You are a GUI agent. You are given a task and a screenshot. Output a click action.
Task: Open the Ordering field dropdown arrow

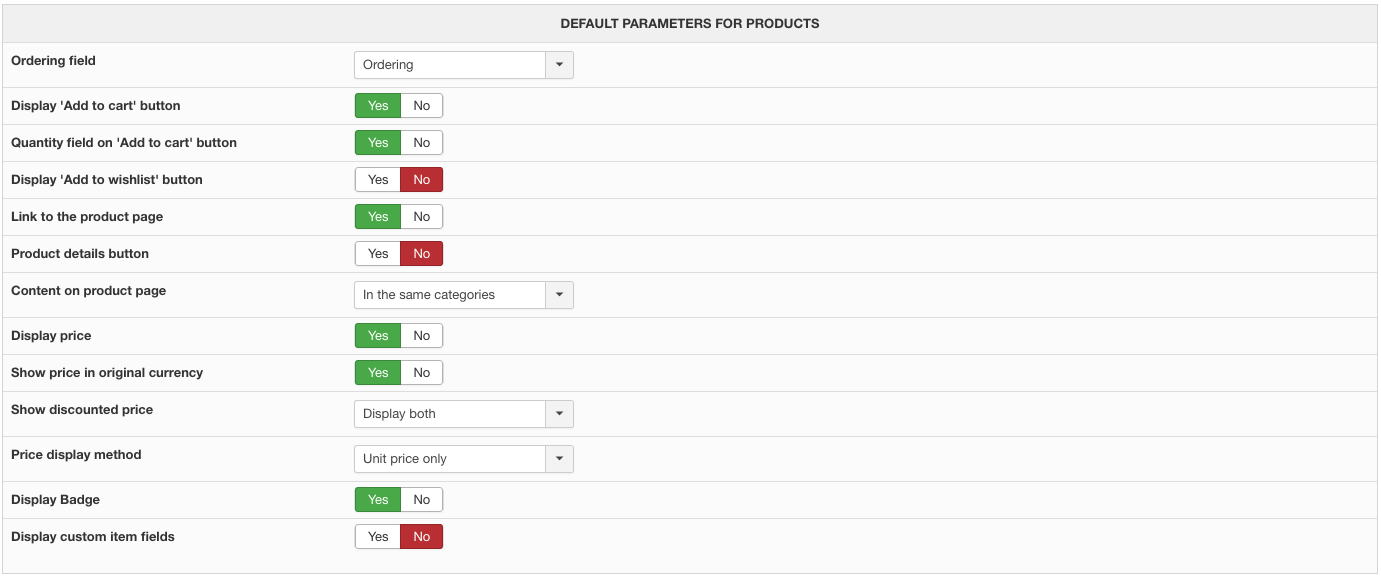pos(559,65)
